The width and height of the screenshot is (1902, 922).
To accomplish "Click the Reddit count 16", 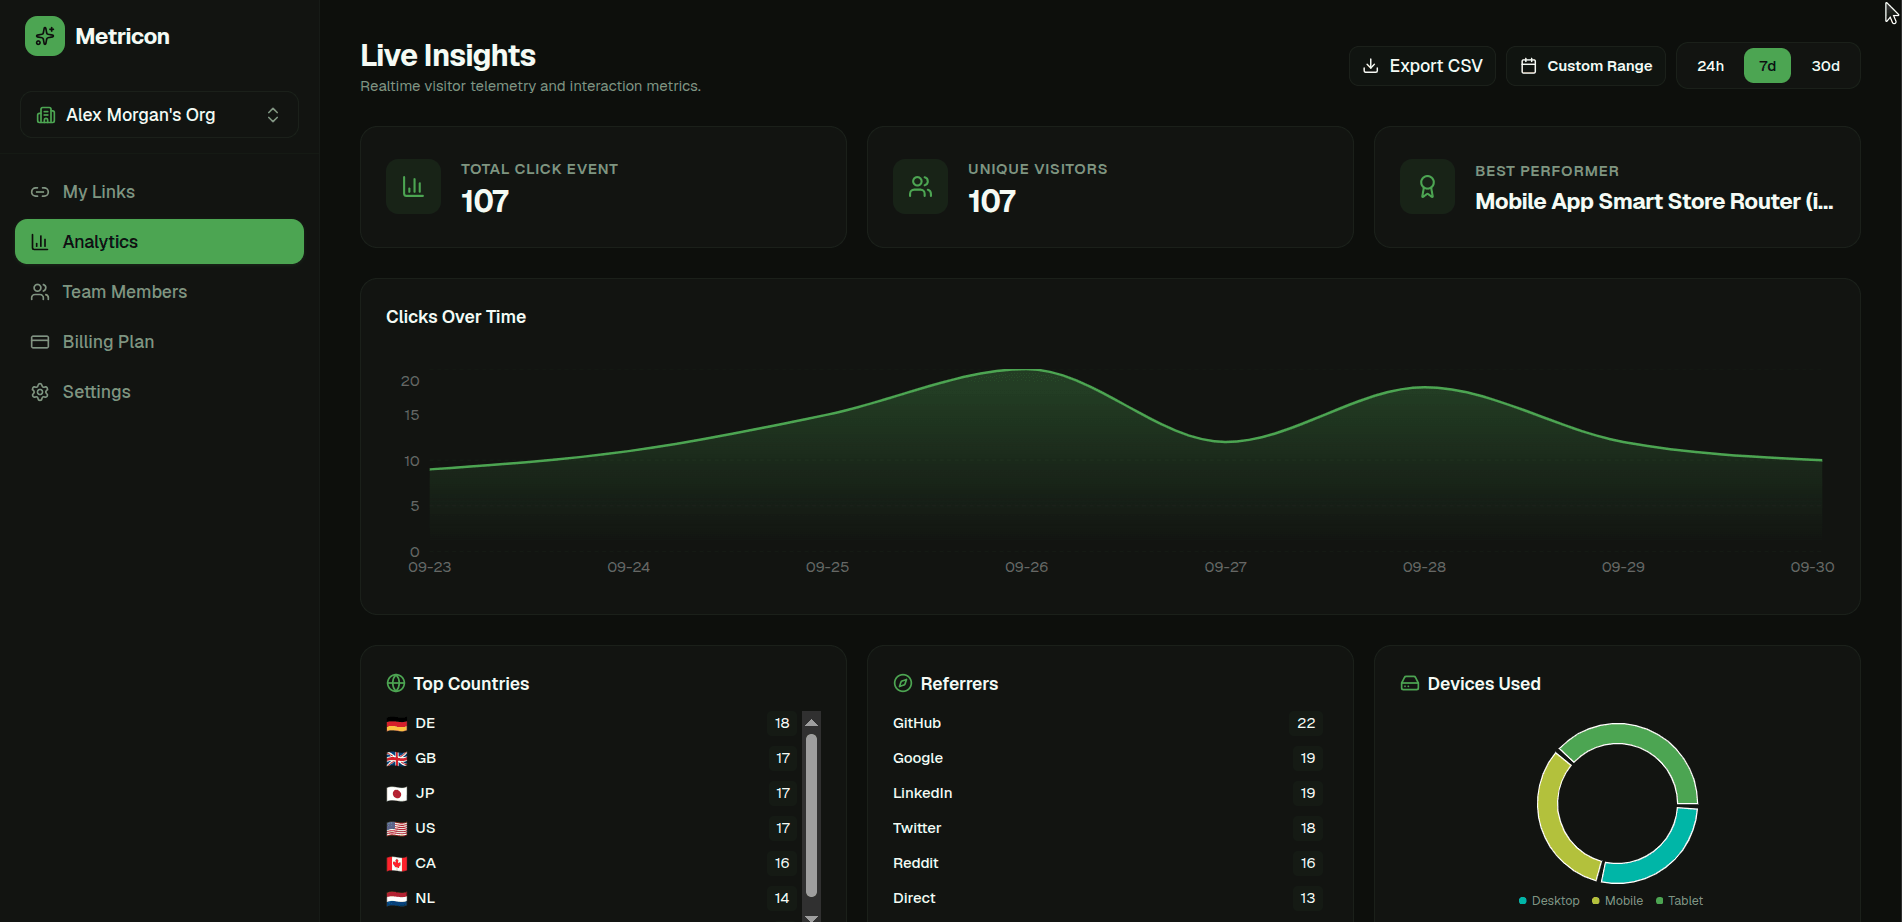I will click(1308, 863).
